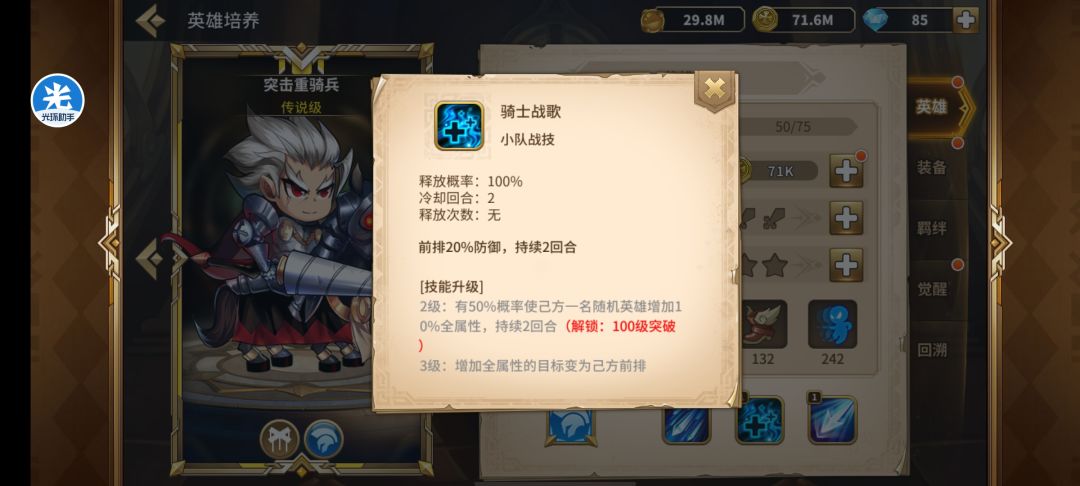Screen dimensions: 1080x486
Task: Tap the plus button beside 71K
Action: point(847,171)
